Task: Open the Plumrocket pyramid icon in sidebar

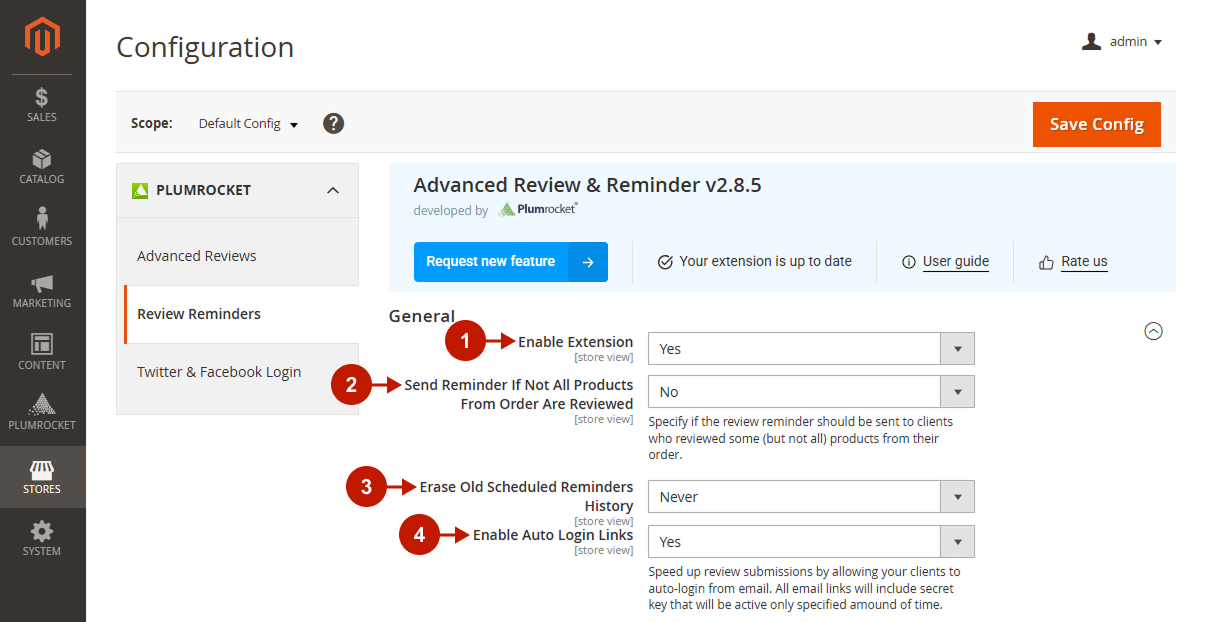Action: (x=42, y=404)
